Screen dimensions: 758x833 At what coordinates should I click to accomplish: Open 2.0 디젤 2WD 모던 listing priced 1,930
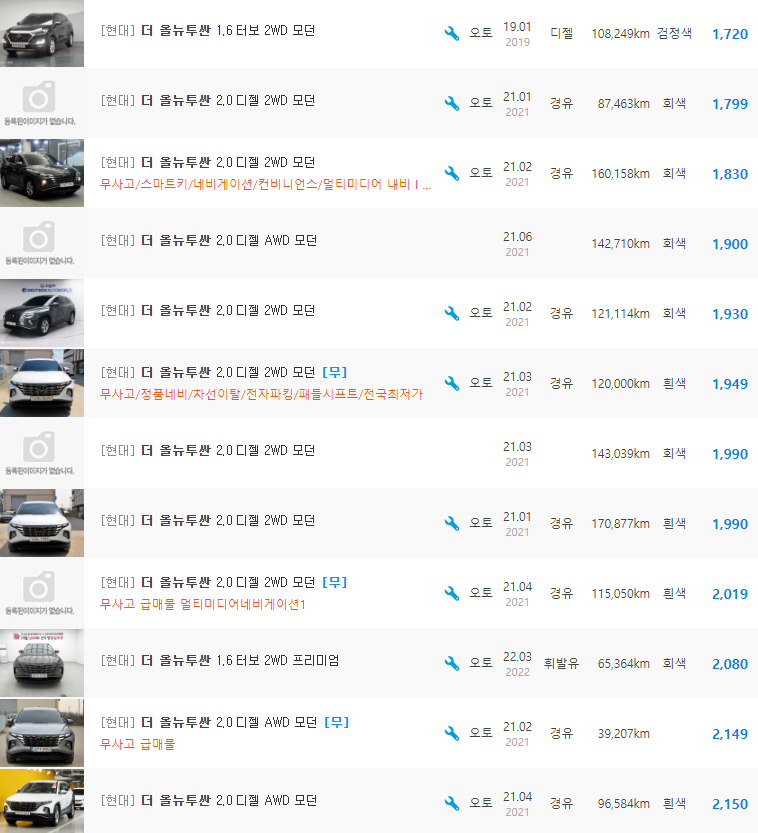point(208,310)
